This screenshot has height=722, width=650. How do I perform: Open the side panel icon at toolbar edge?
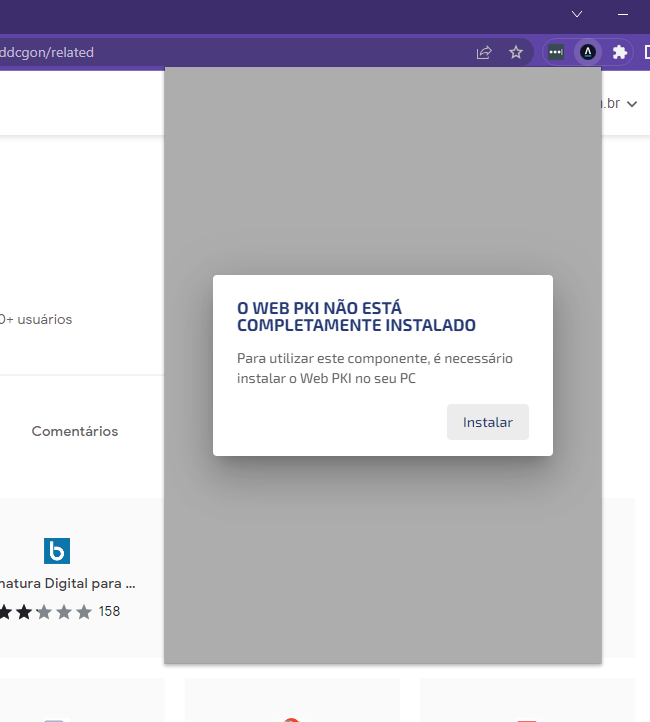coord(647,52)
